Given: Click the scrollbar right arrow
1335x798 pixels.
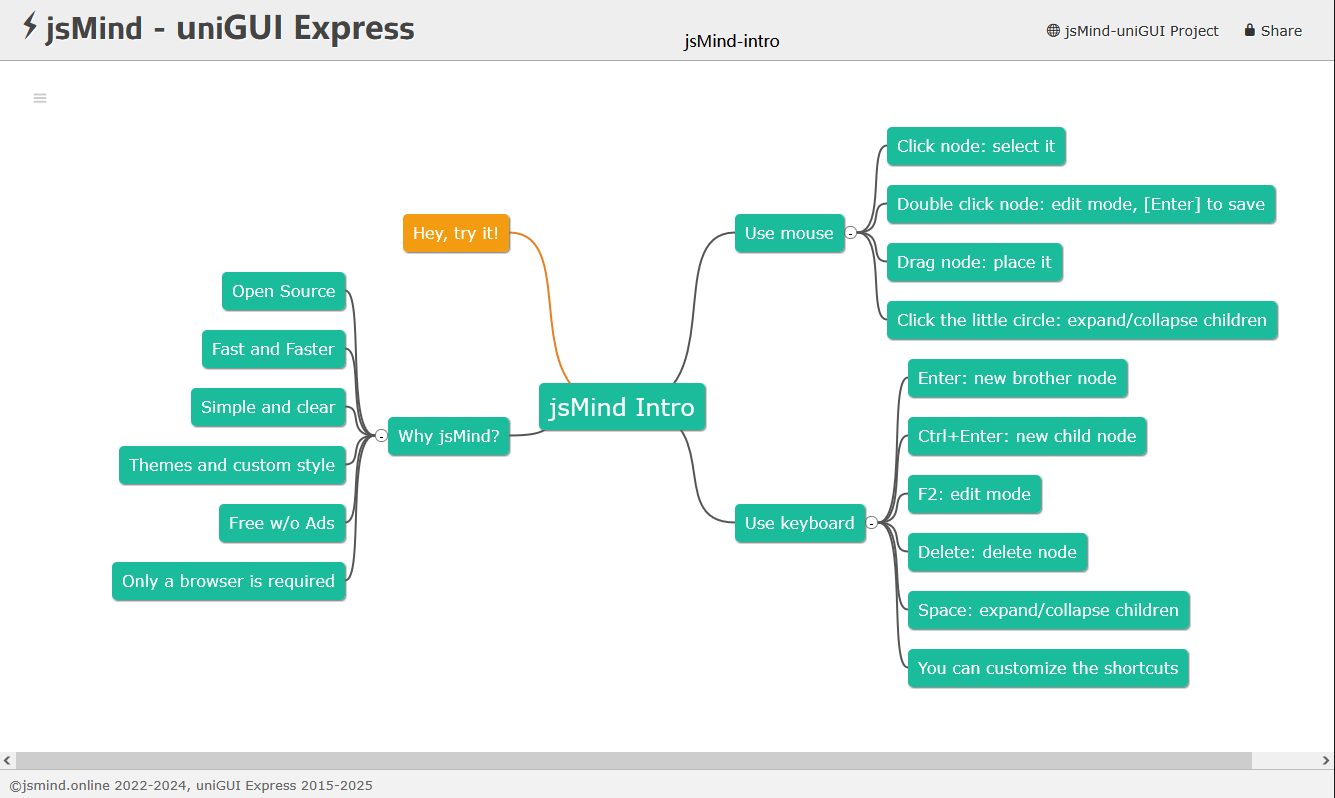Looking at the screenshot, I should coord(1326,761).
